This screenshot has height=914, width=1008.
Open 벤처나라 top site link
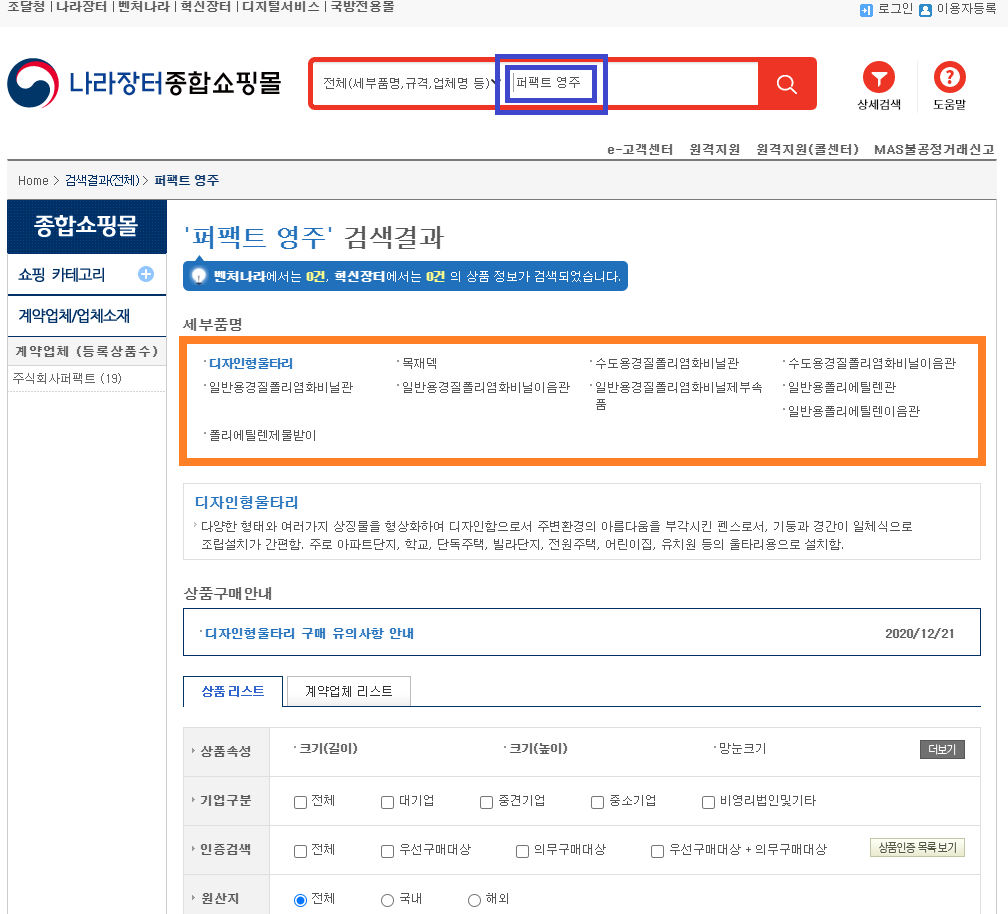point(143,7)
